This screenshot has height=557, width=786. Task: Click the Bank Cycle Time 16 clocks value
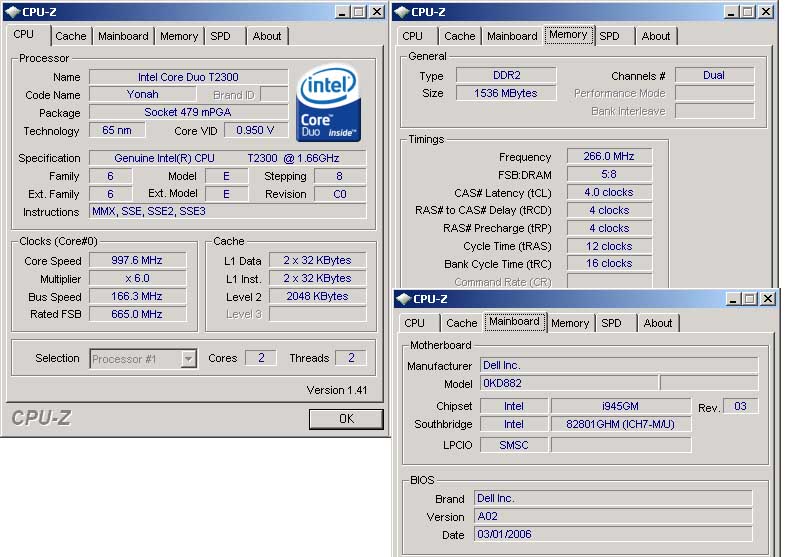point(609,264)
